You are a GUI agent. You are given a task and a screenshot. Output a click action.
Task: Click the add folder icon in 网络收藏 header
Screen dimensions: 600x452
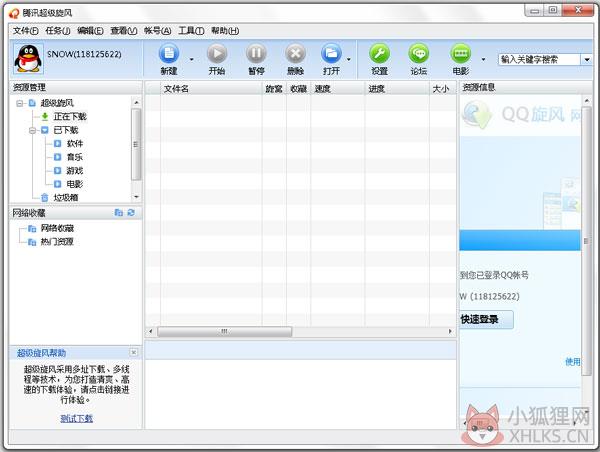coord(119,213)
